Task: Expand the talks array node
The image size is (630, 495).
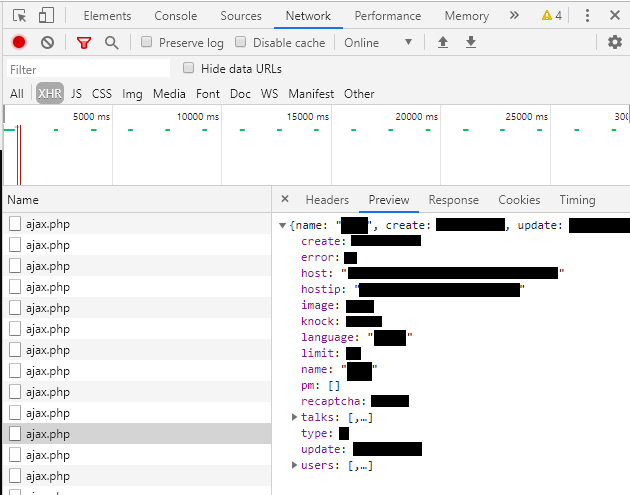Action: click(294, 416)
